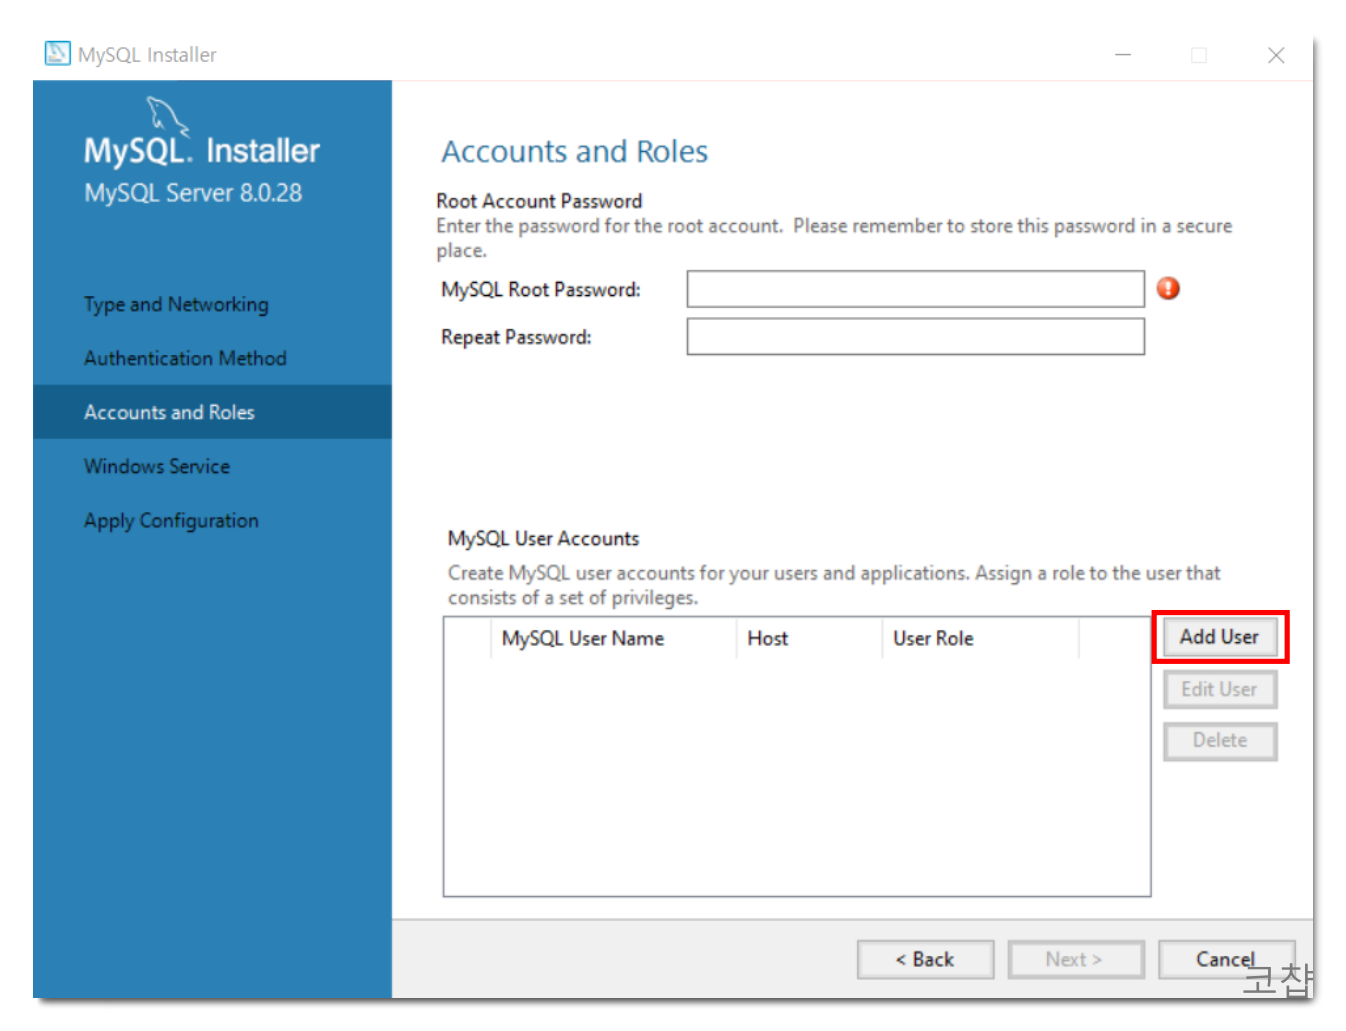Open the Authentication Method step
Screen dimensions: 1346x1031
[x=185, y=358]
